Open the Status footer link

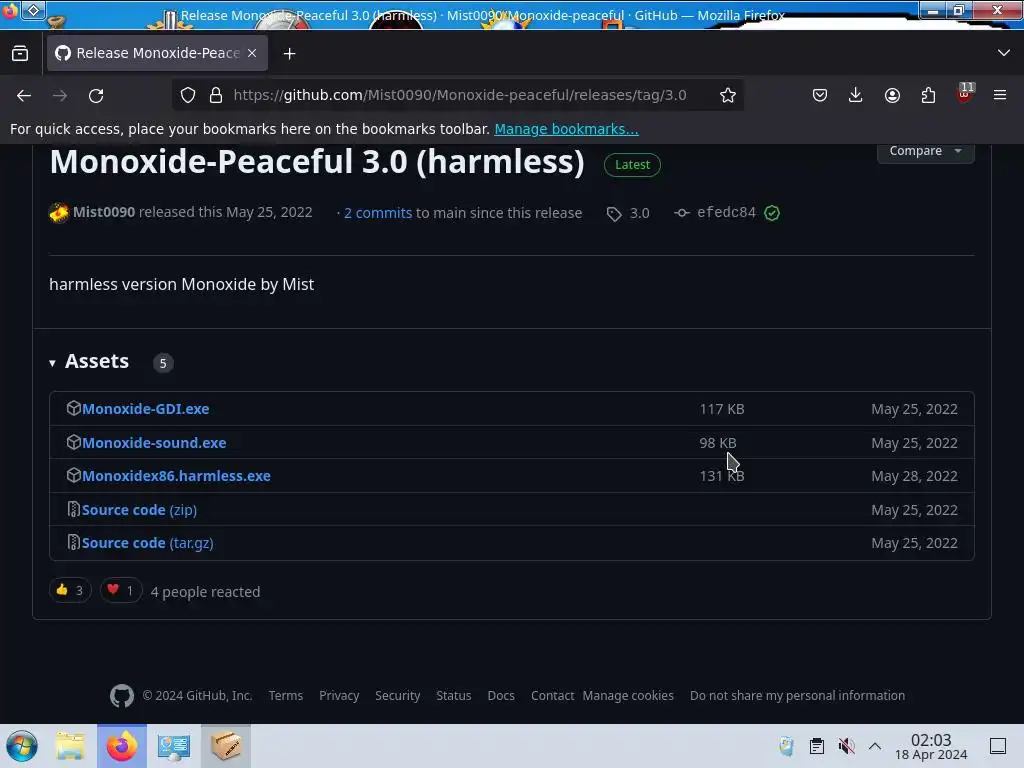453,696
